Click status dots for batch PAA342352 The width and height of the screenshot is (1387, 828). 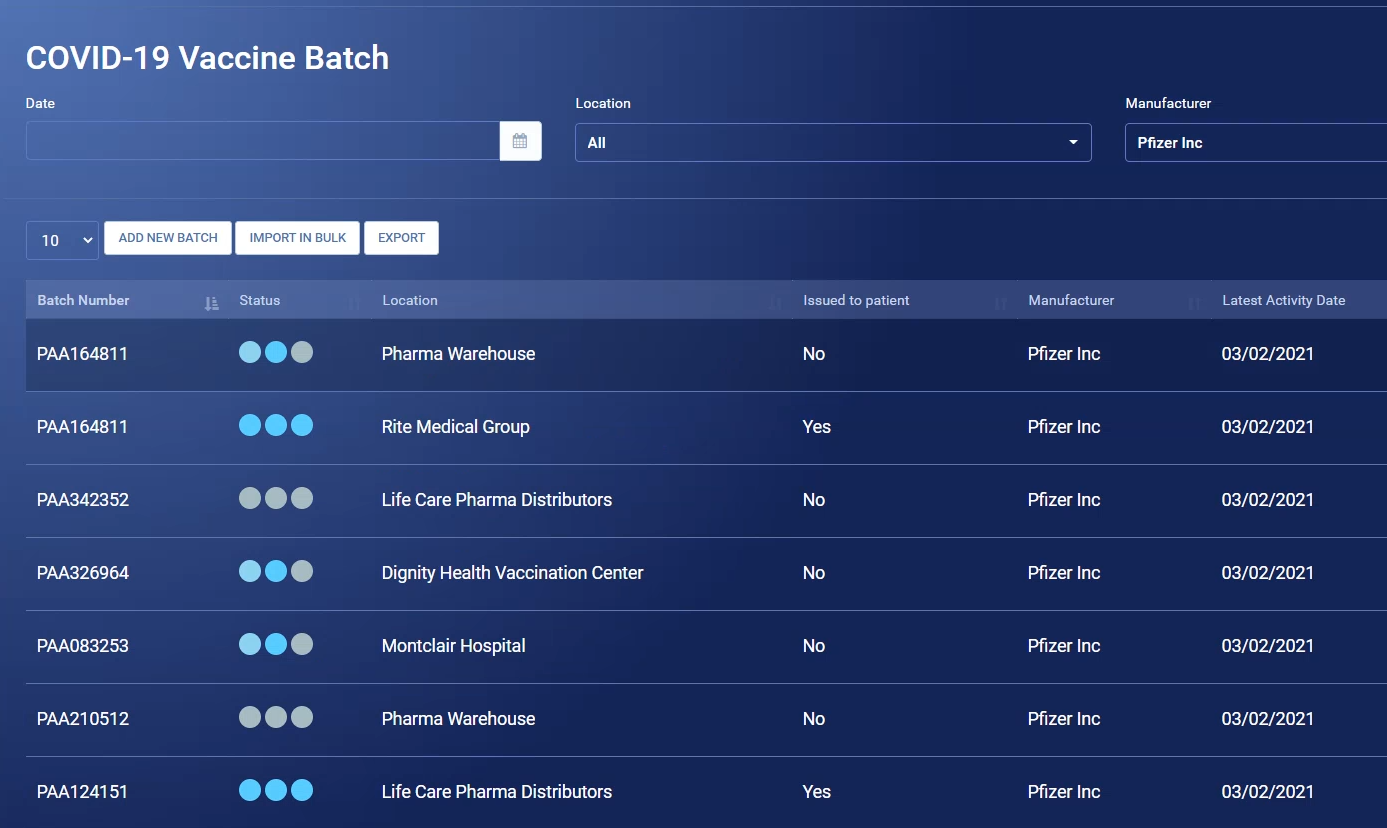coord(276,499)
